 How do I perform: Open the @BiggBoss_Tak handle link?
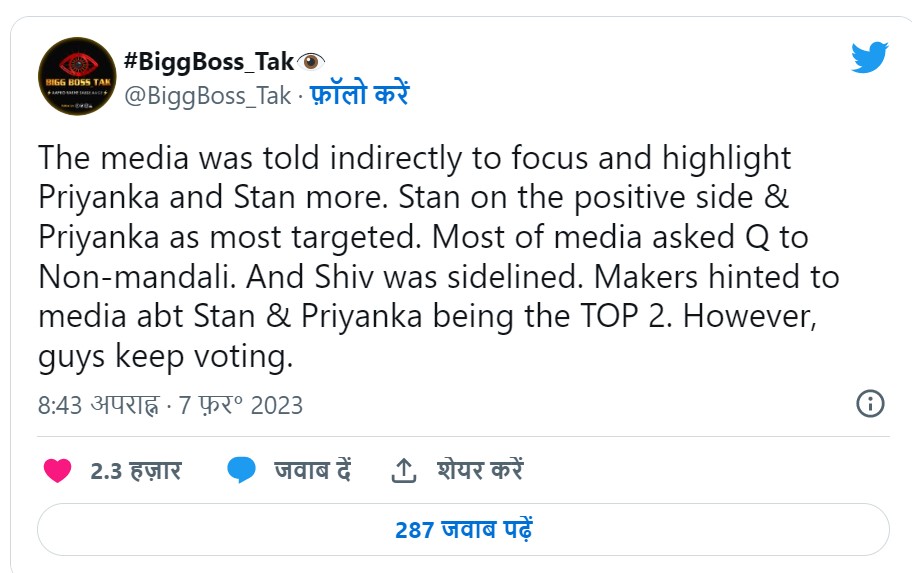(207, 95)
